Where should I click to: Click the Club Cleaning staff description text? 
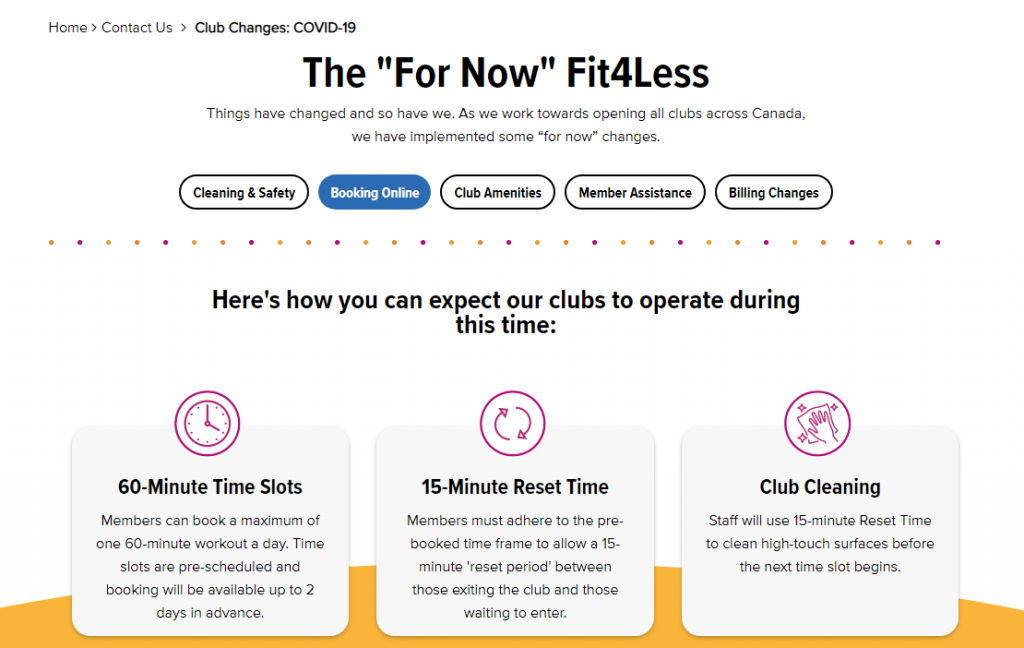tap(820, 543)
